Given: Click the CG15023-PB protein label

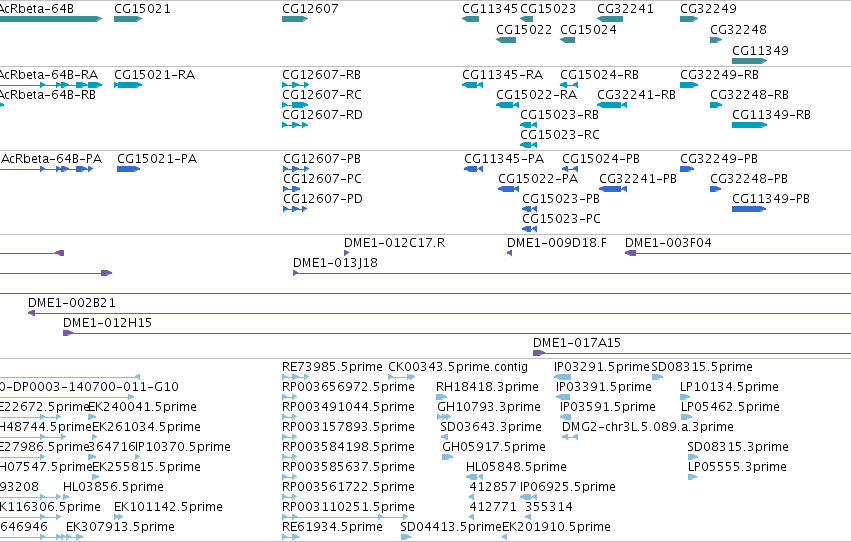Looking at the screenshot, I should tap(561, 199).
